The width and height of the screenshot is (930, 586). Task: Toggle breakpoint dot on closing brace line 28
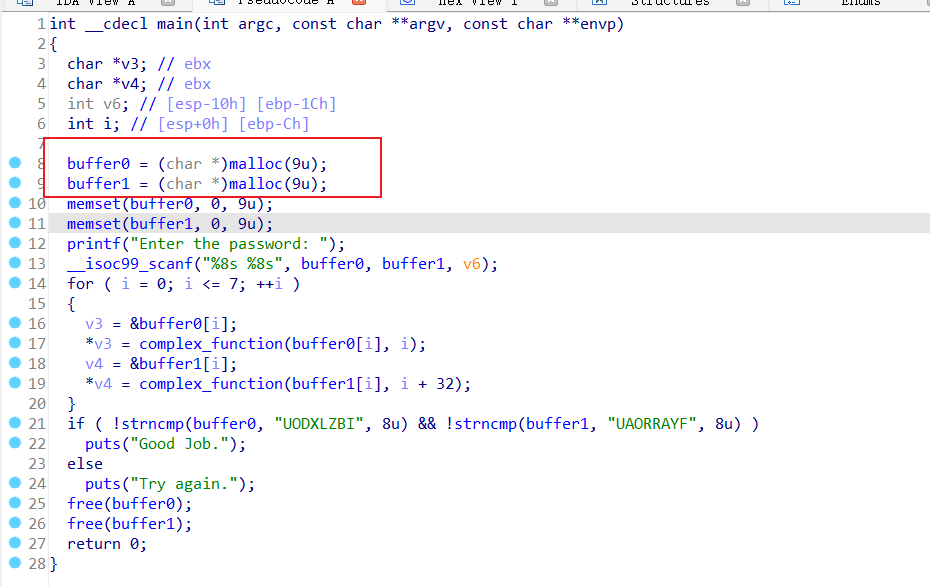pos(15,563)
